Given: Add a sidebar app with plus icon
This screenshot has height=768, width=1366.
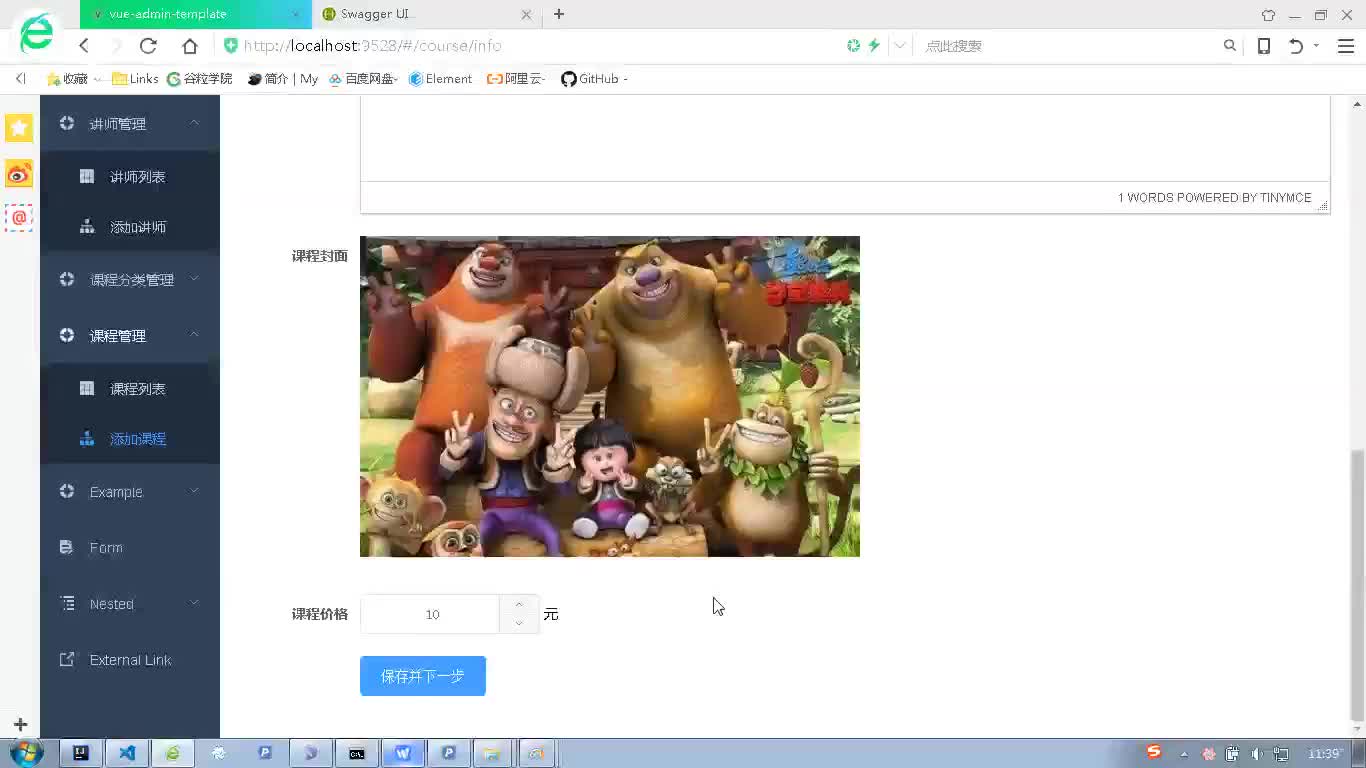Looking at the screenshot, I should pyautogui.click(x=20, y=724).
